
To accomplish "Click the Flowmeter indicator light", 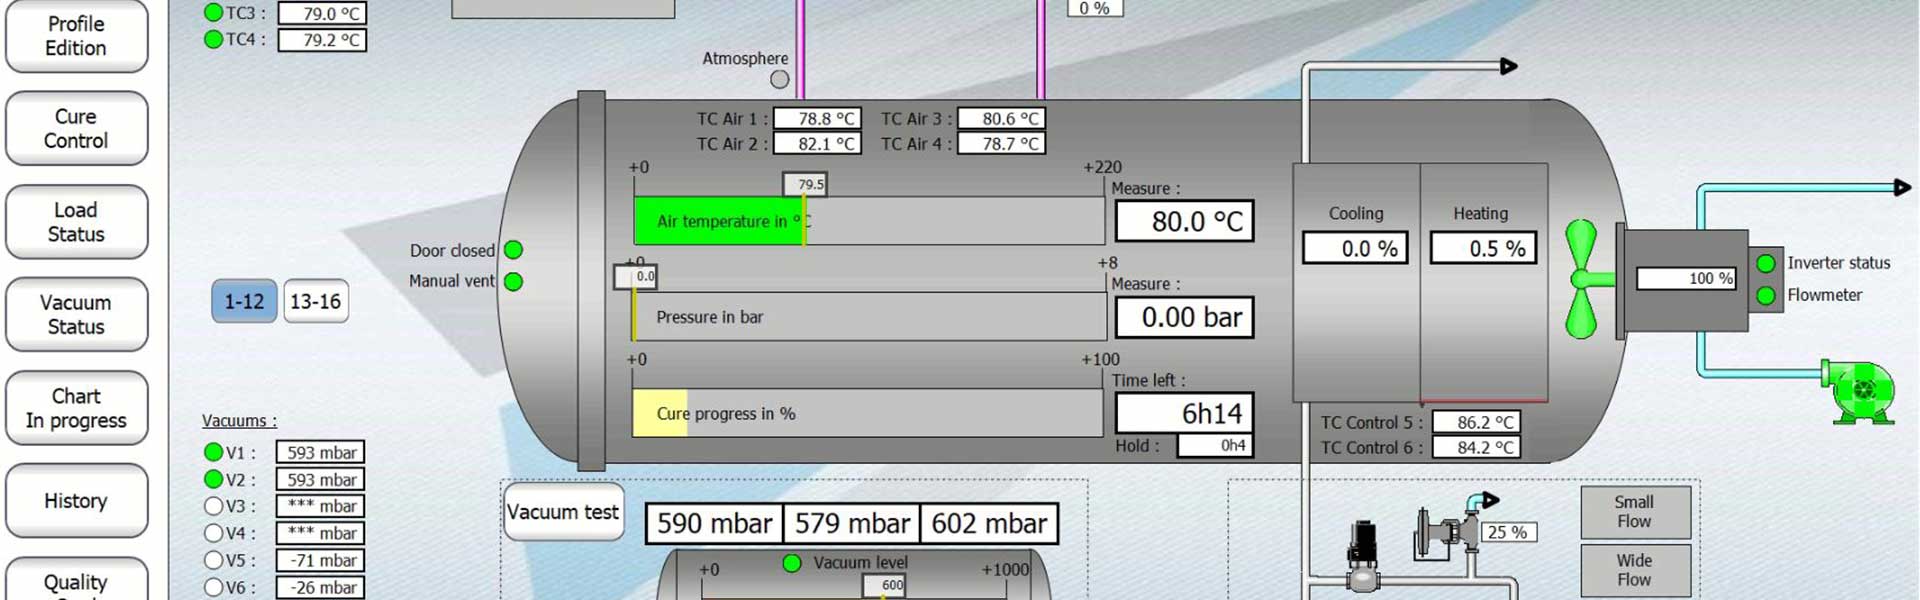I will point(1766,296).
